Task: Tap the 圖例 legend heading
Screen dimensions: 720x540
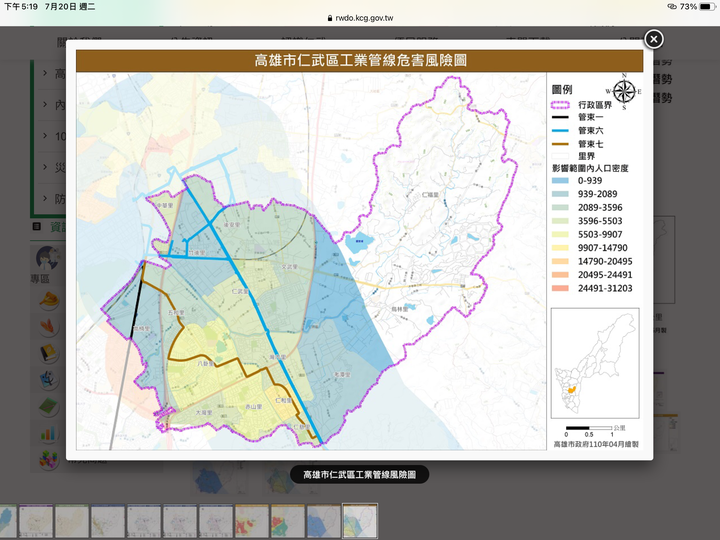Action: [562, 90]
